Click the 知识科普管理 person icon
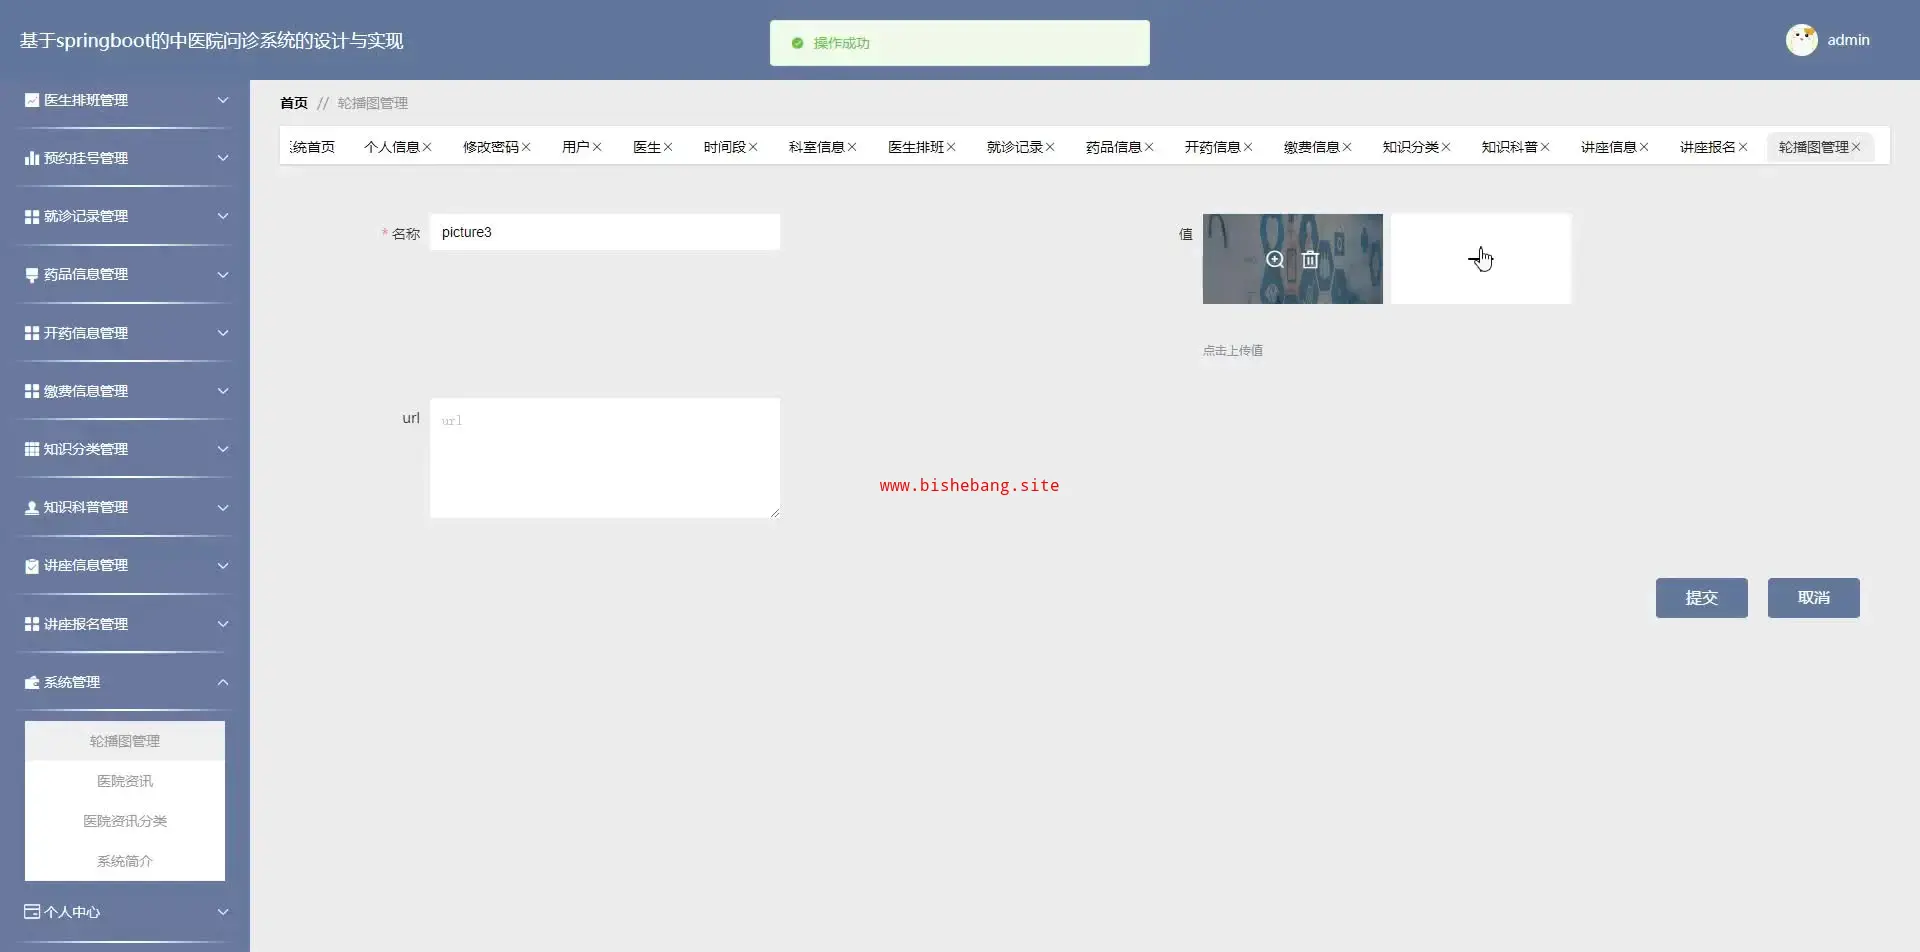 (x=32, y=508)
